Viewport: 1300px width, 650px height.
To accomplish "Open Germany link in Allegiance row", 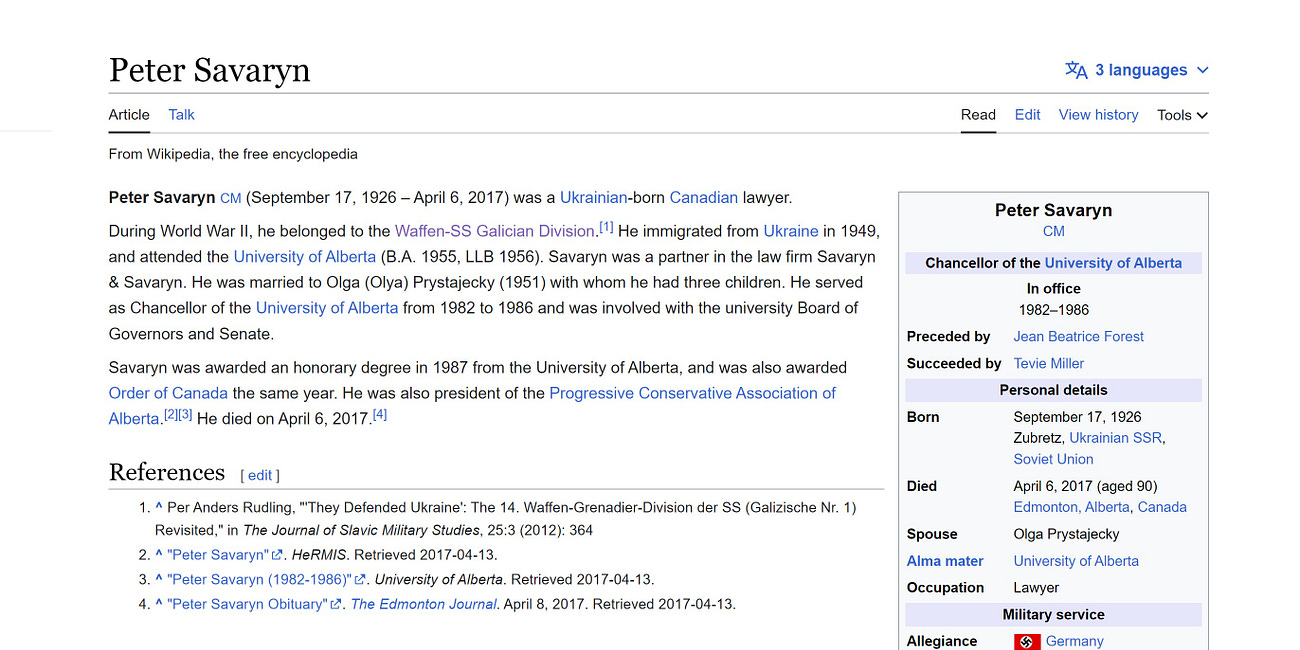I will pos(1075,642).
